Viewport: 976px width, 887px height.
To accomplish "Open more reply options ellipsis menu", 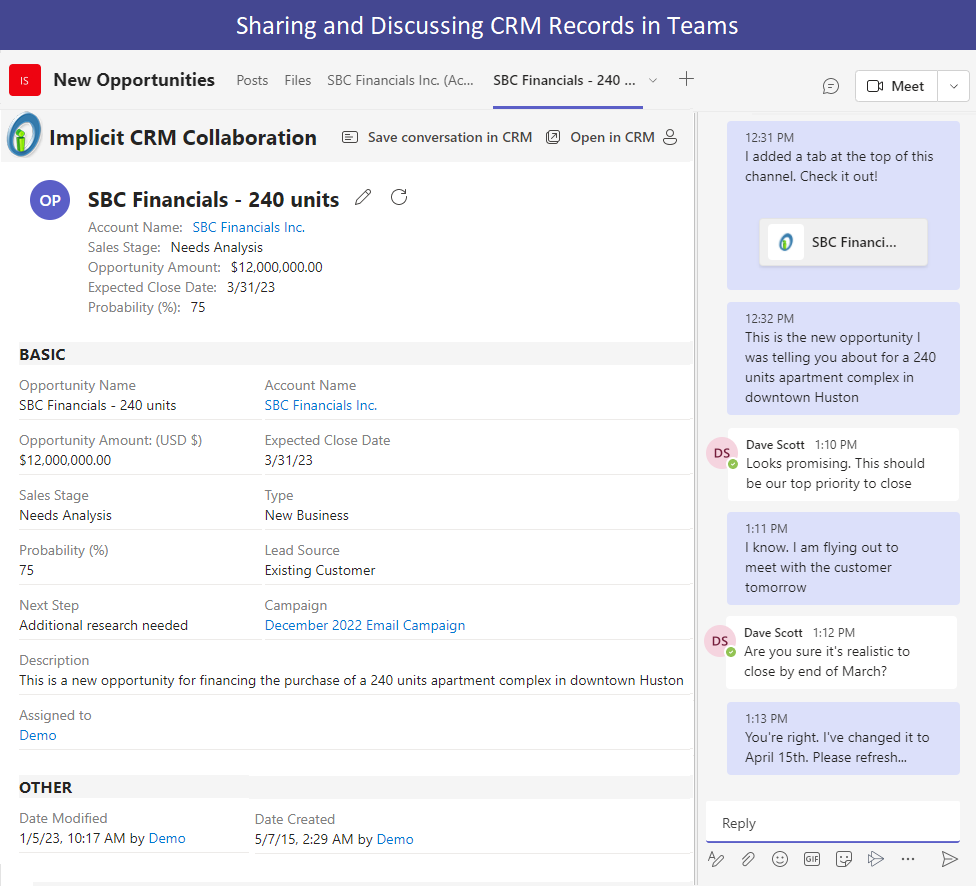I will click(x=908, y=859).
